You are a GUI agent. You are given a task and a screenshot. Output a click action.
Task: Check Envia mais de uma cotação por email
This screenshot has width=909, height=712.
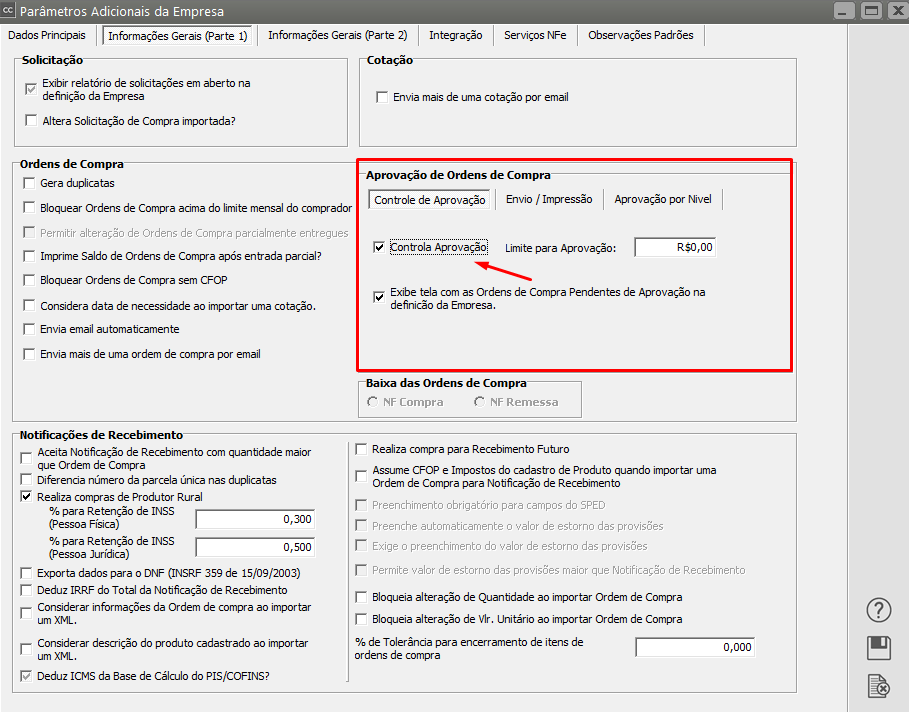coord(381,98)
